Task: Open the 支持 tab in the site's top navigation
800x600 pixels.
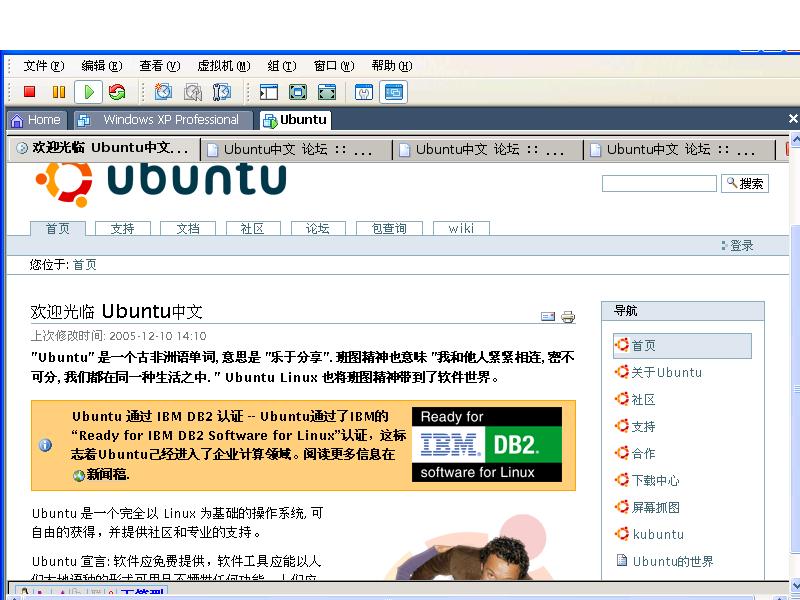Action: pos(122,229)
